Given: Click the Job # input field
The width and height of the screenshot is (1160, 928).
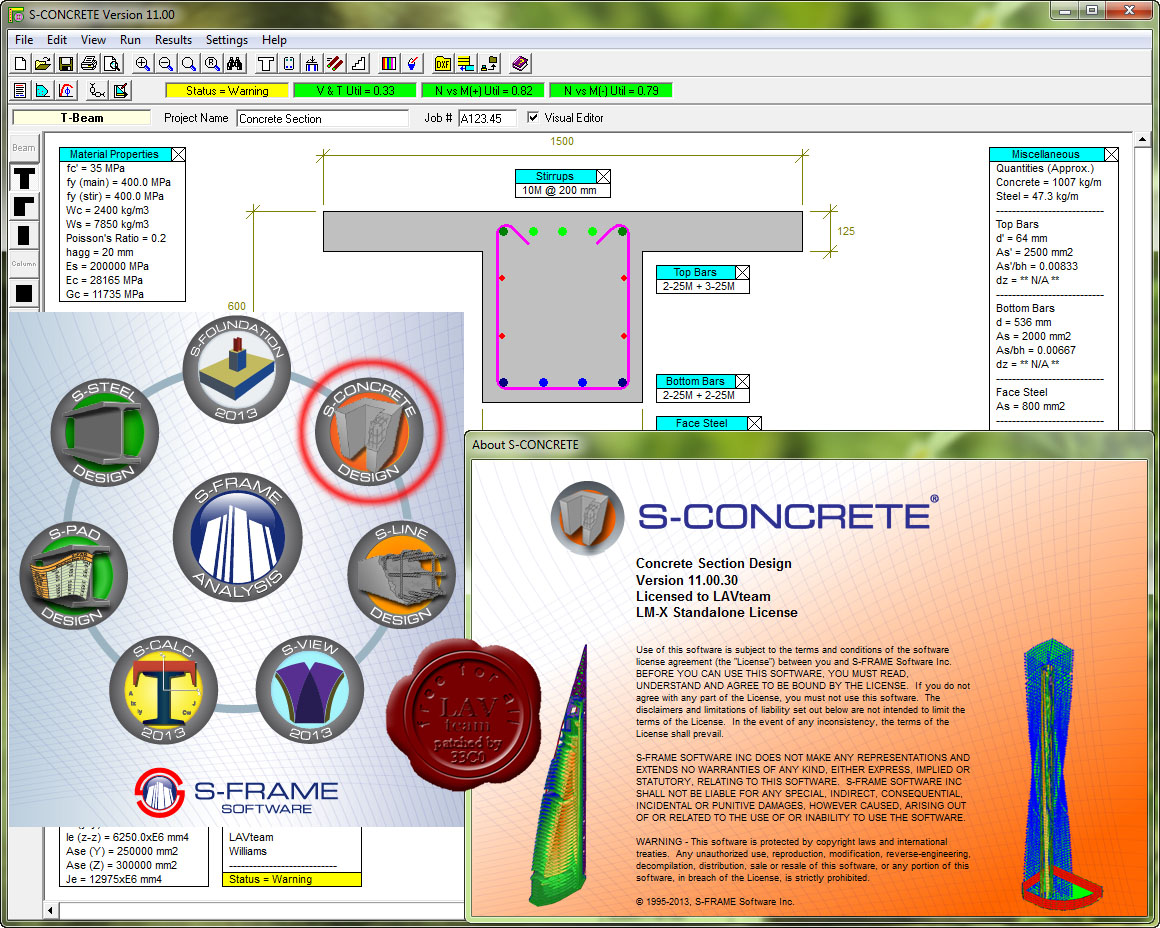Looking at the screenshot, I should tap(487, 118).
